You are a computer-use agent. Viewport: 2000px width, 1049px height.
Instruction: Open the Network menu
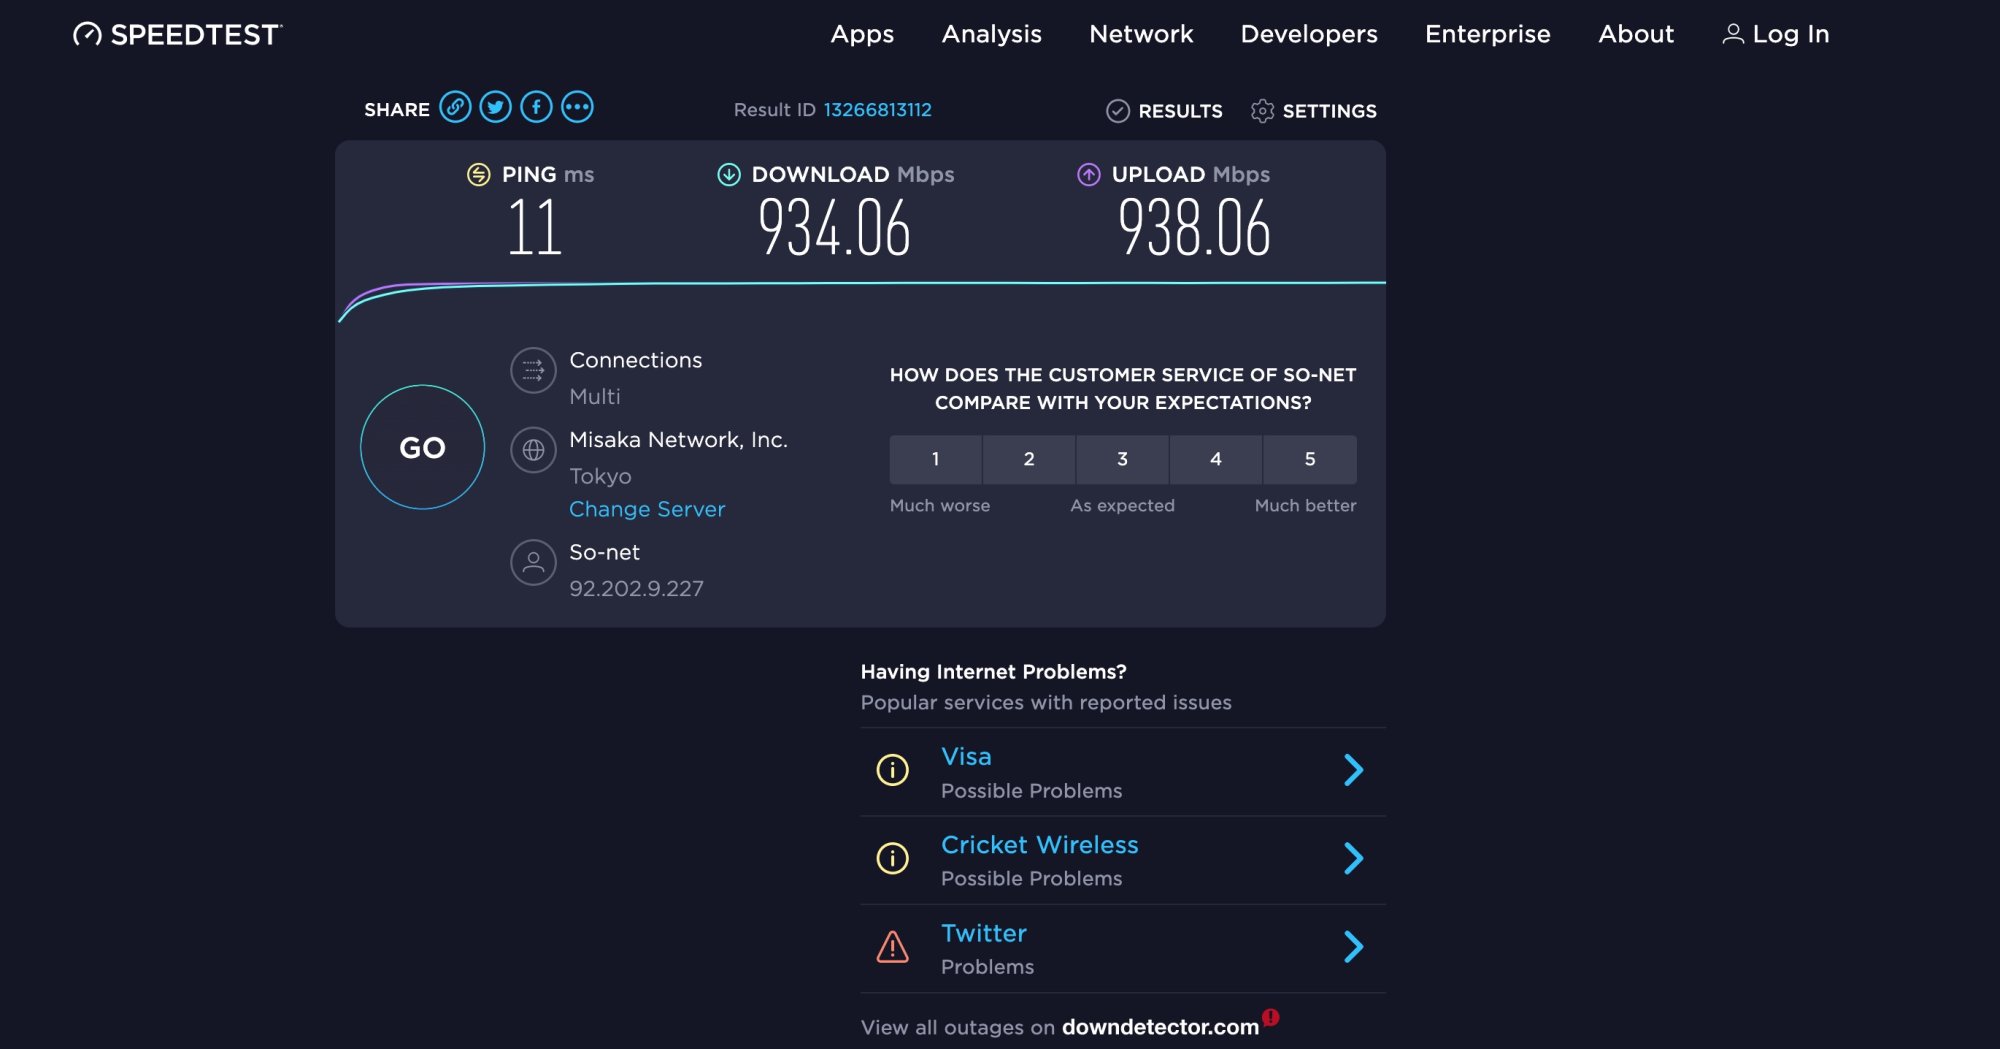[1141, 34]
